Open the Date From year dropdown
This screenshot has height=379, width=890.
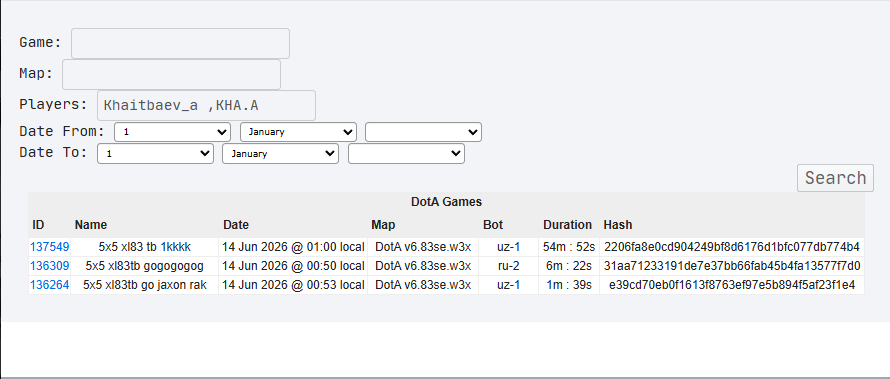click(x=423, y=132)
